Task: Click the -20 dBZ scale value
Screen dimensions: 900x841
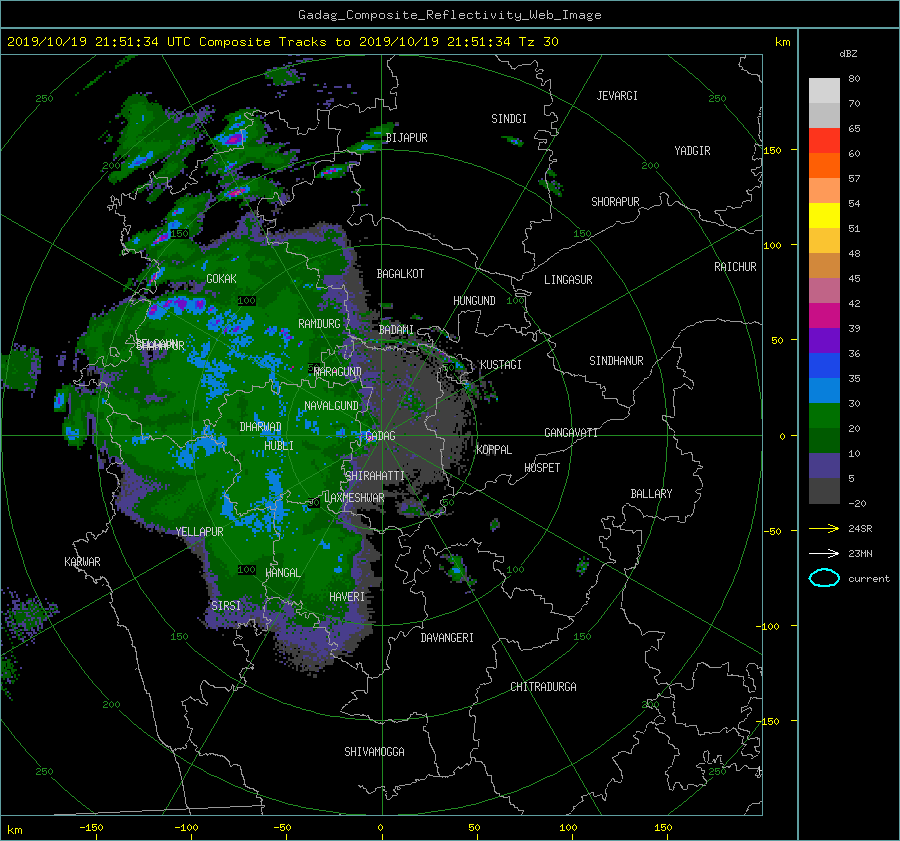Action: tap(857, 503)
